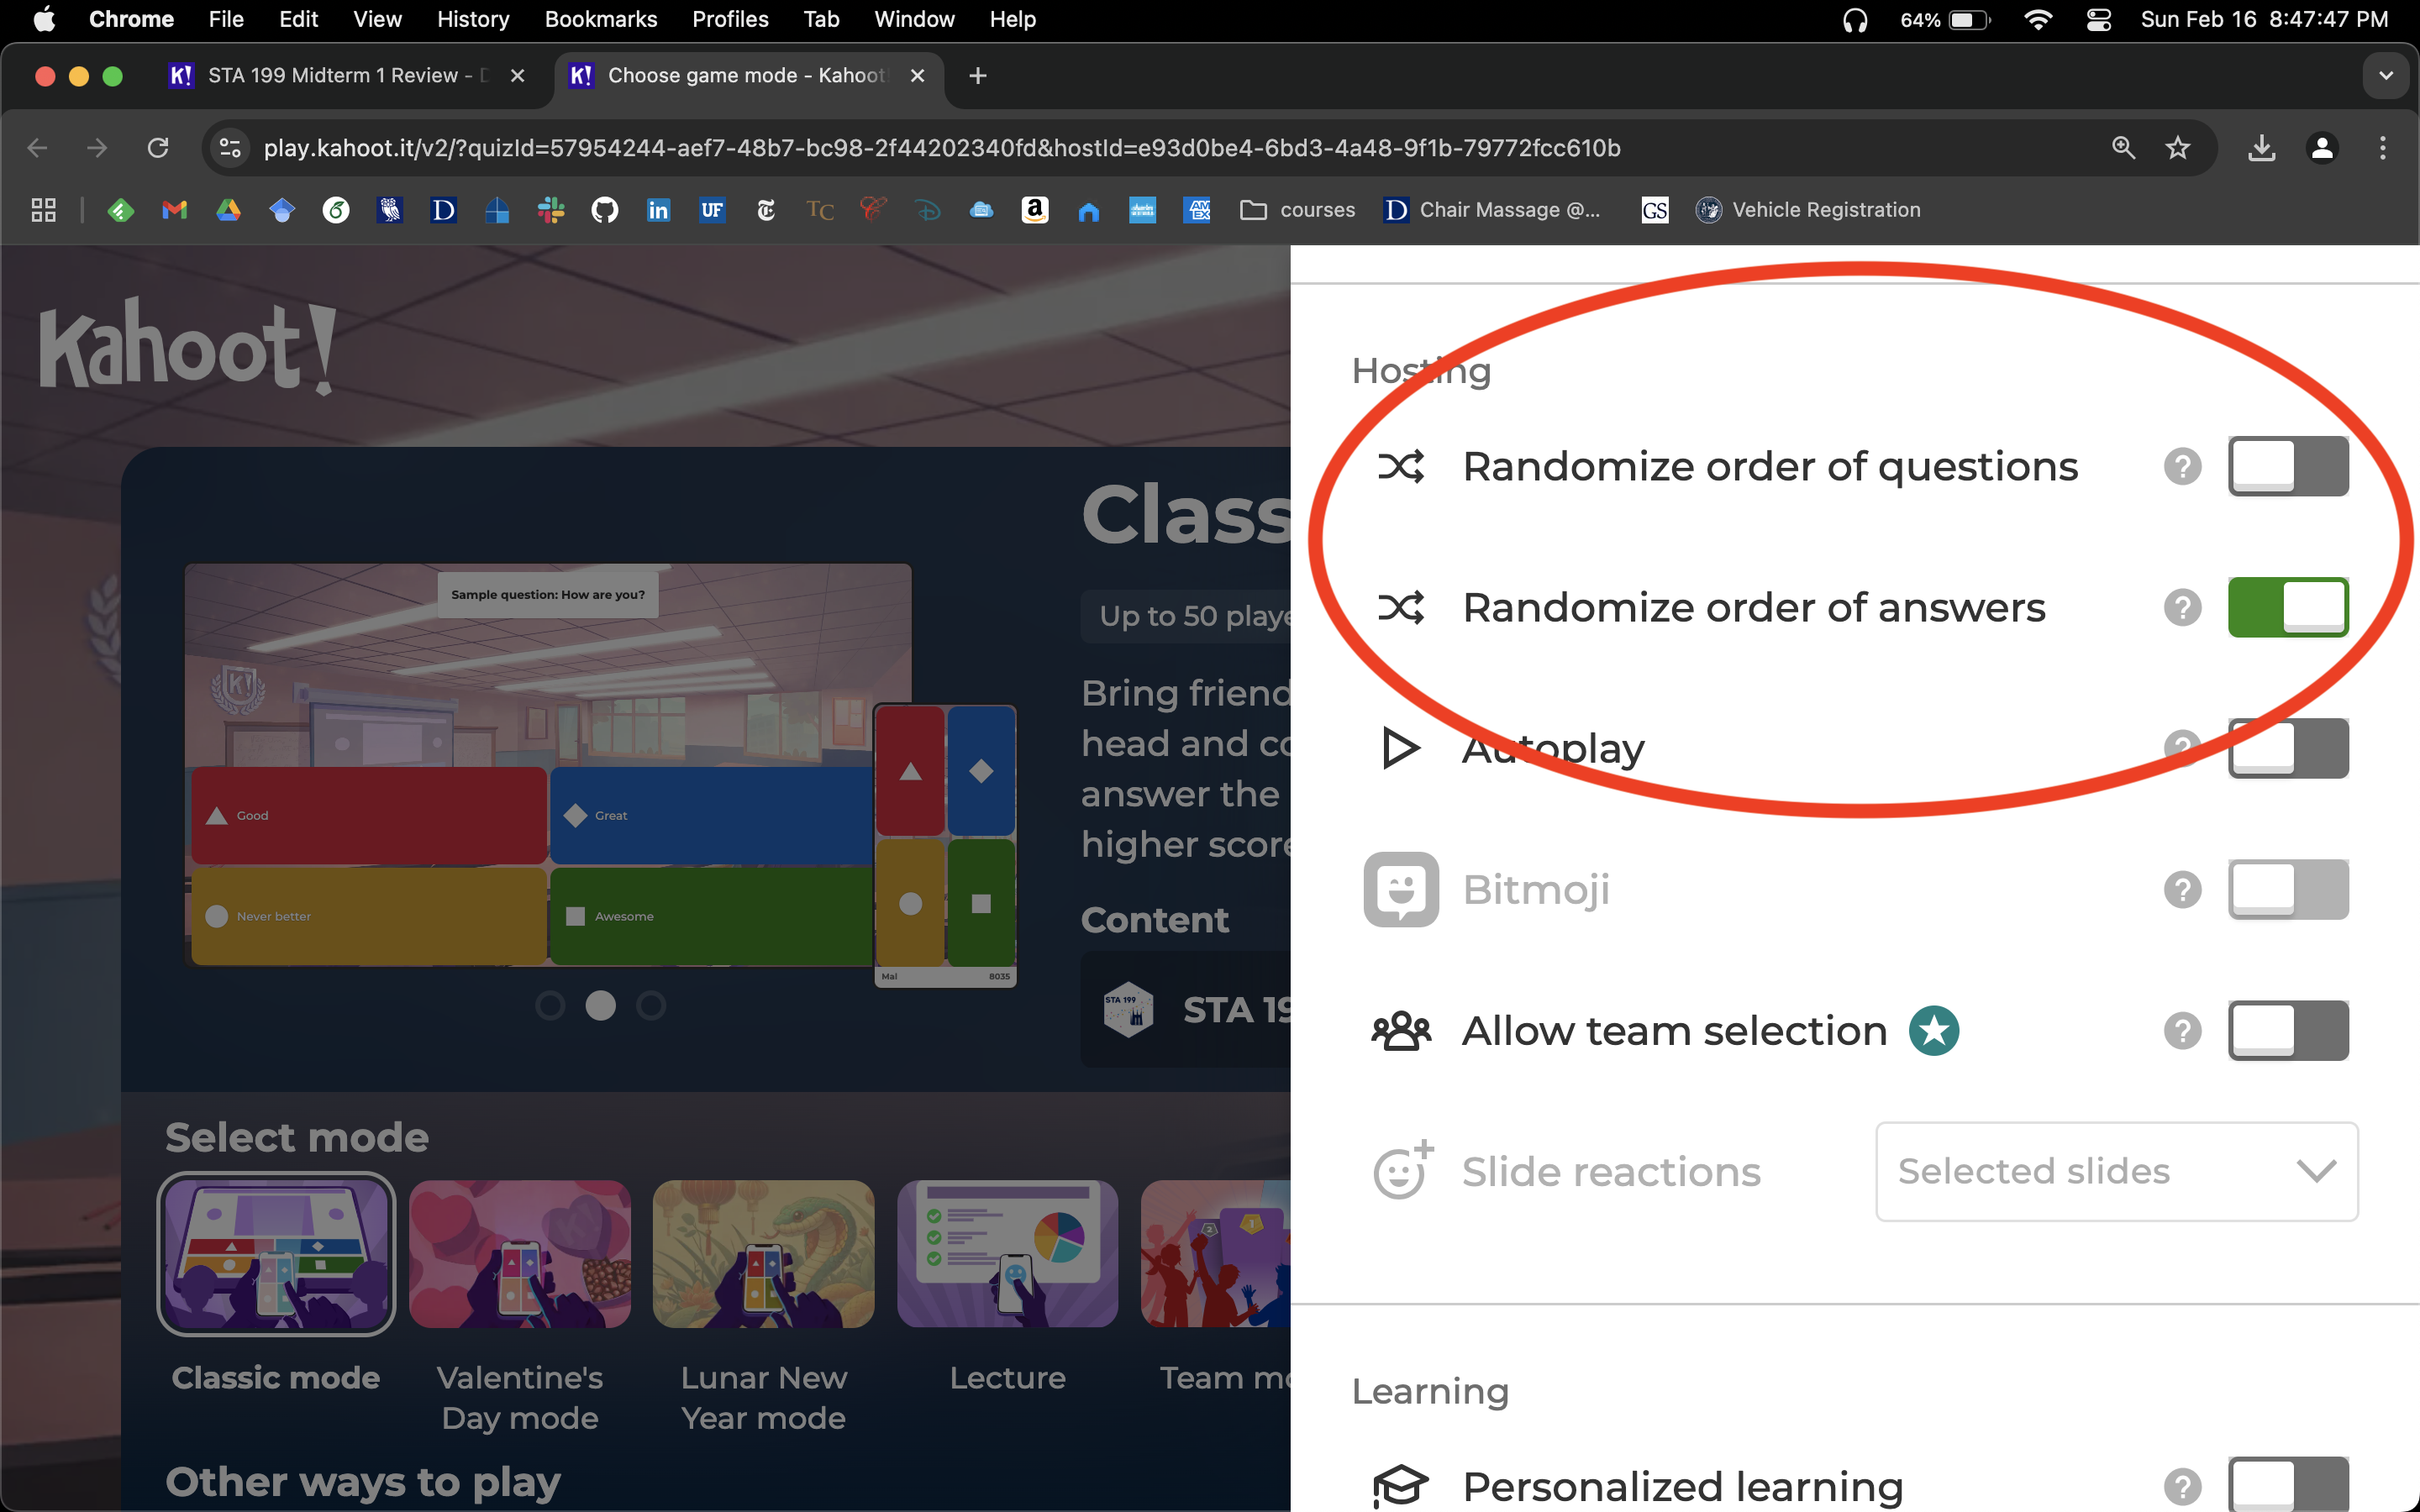The width and height of the screenshot is (2420, 1512).
Task: Select Valentine's Day mode thumbnail
Action: pyautogui.click(x=520, y=1254)
